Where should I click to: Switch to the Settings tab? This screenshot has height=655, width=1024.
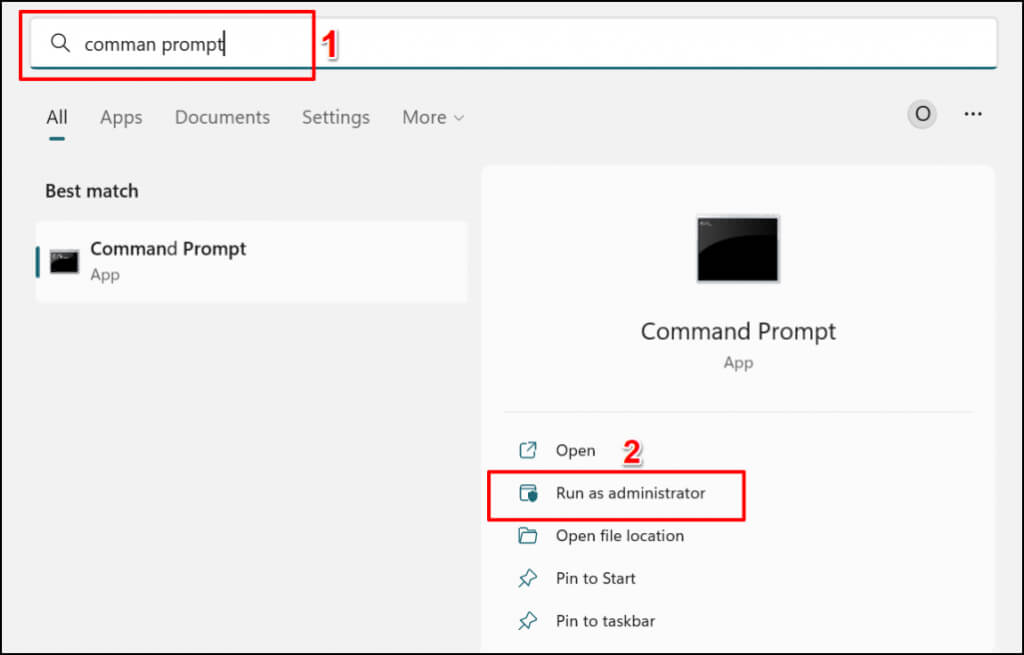pyautogui.click(x=336, y=117)
